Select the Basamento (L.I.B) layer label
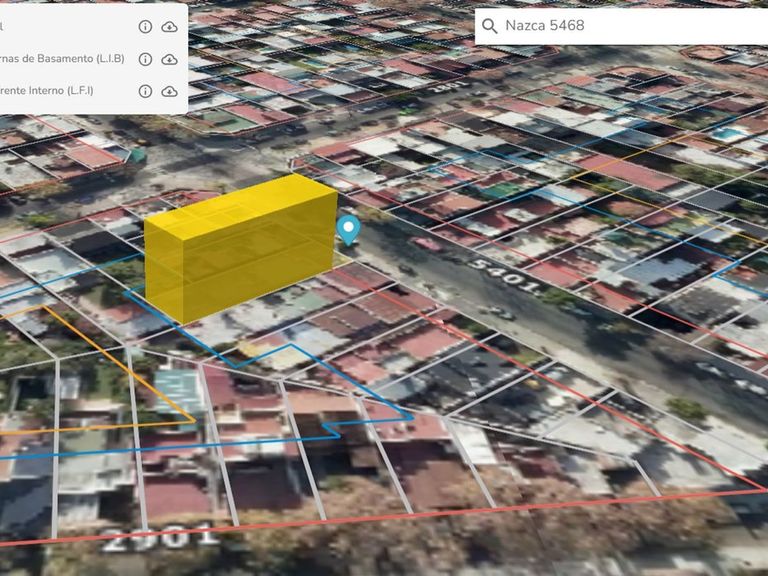The height and width of the screenshot is (576, 768). (x=60, y=59)
